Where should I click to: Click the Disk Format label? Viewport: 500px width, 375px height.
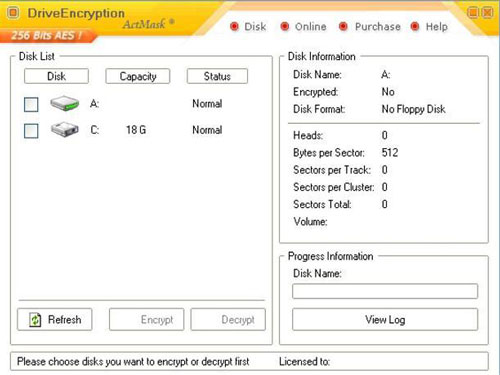[319, 109]
